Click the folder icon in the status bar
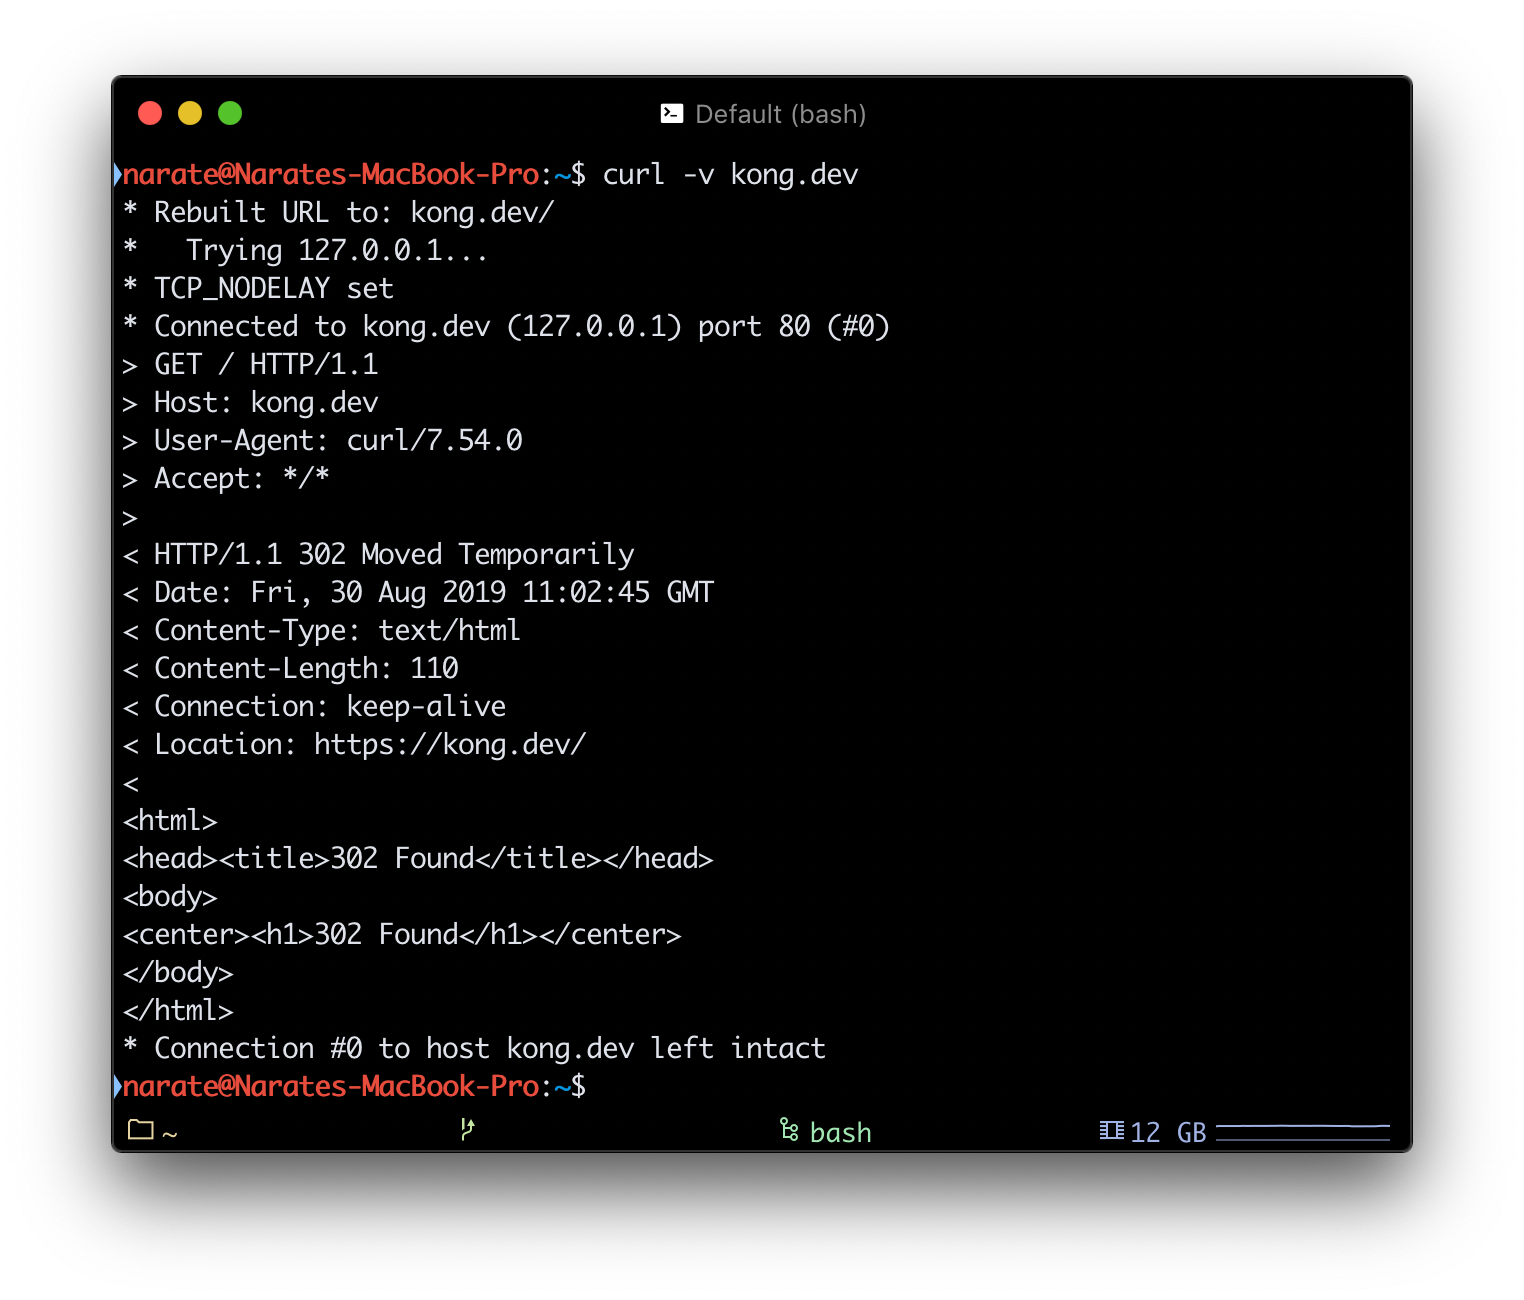1524x1300 pixels. coord(141,1130)
